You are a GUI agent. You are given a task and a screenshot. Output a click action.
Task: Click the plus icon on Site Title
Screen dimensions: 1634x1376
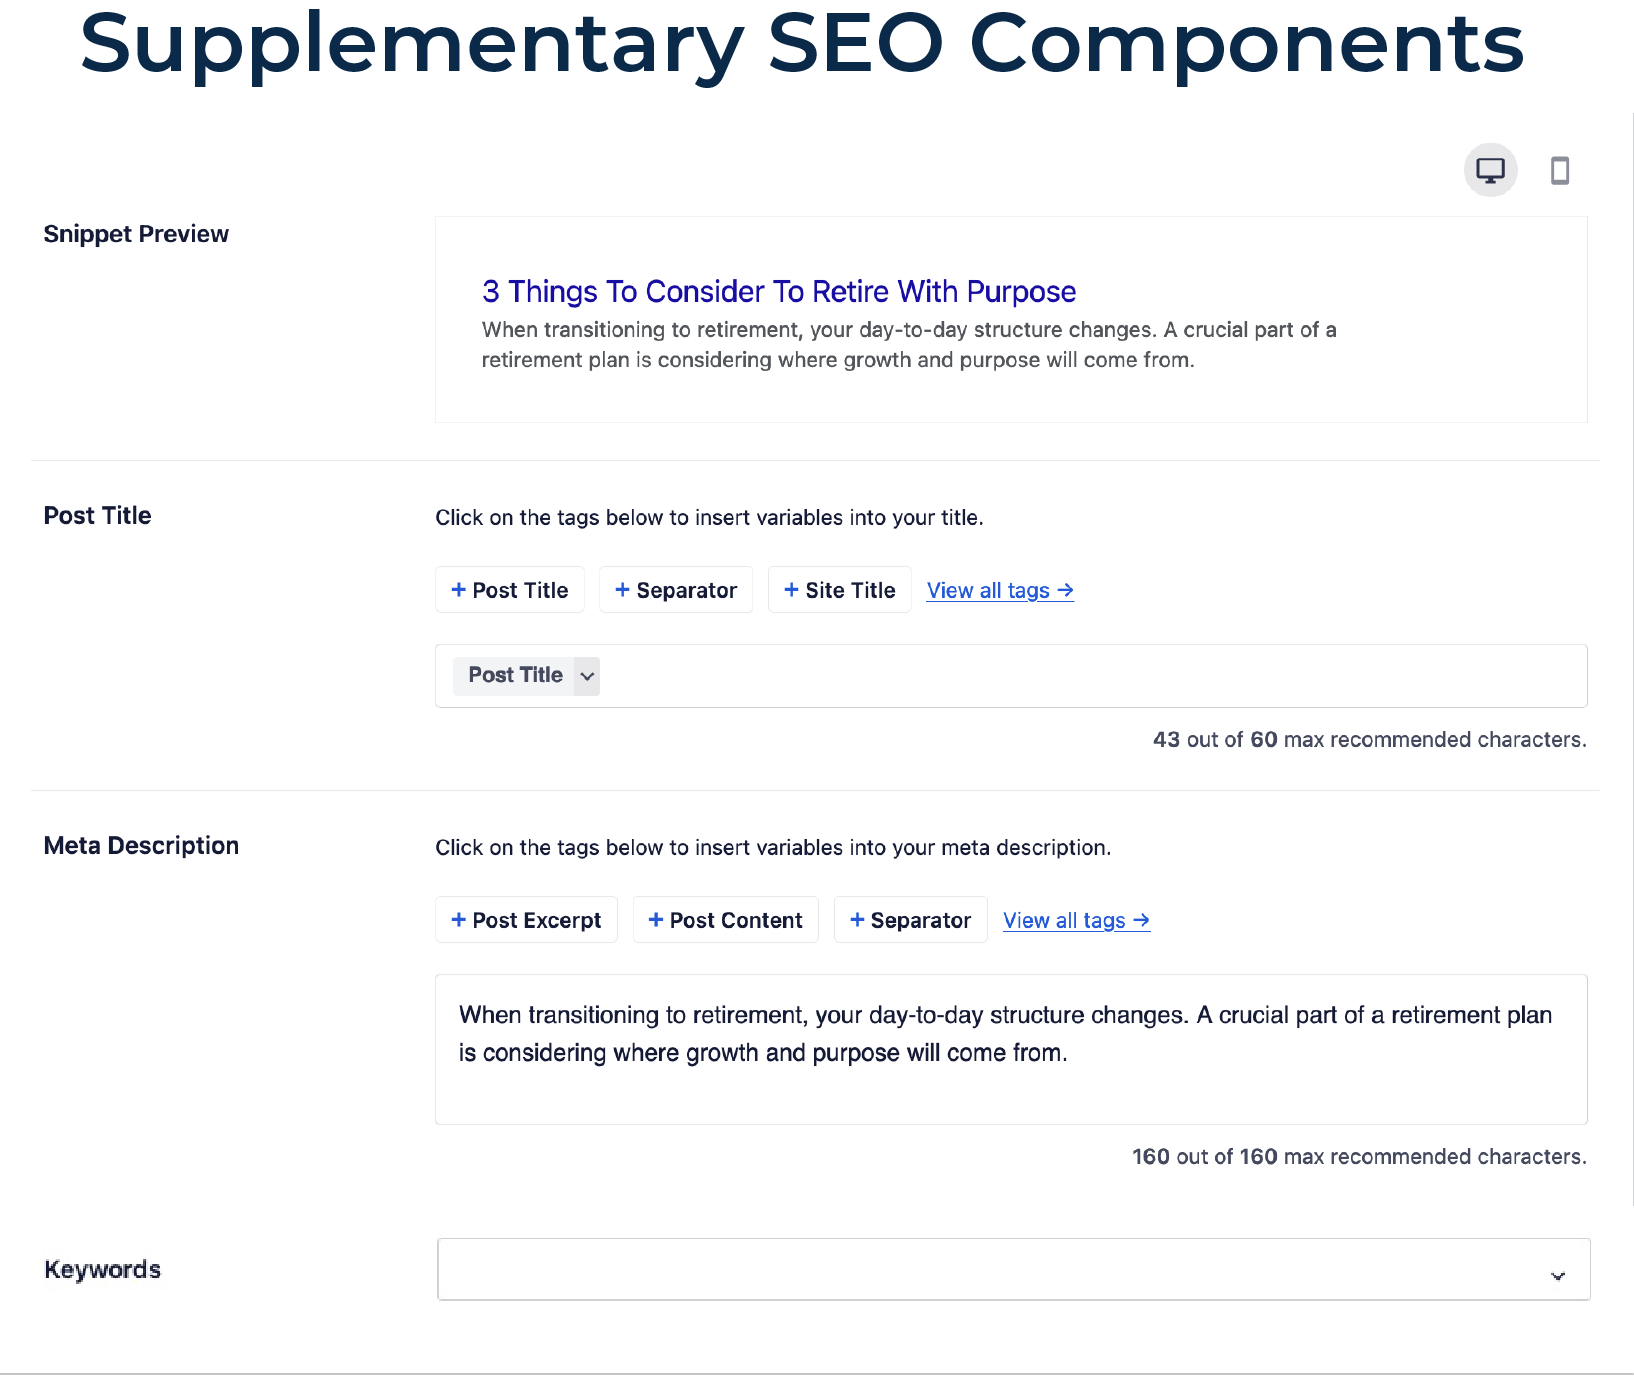click(791, 590)
